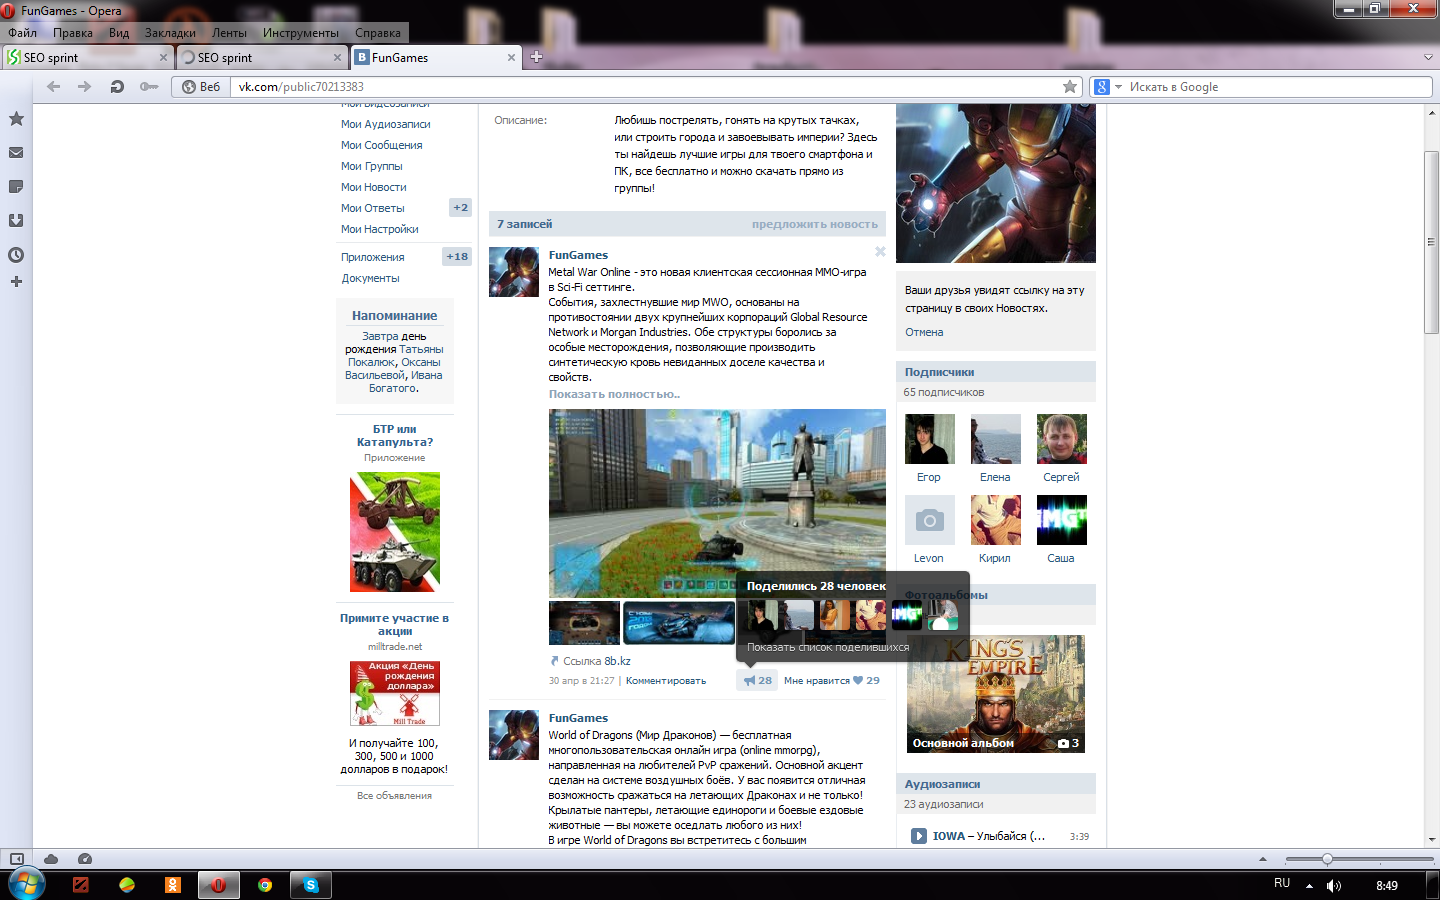Click the page vertical scrollbar thumb
Viewport: 1440px width, 900px height.
(x=1432, y=242)
